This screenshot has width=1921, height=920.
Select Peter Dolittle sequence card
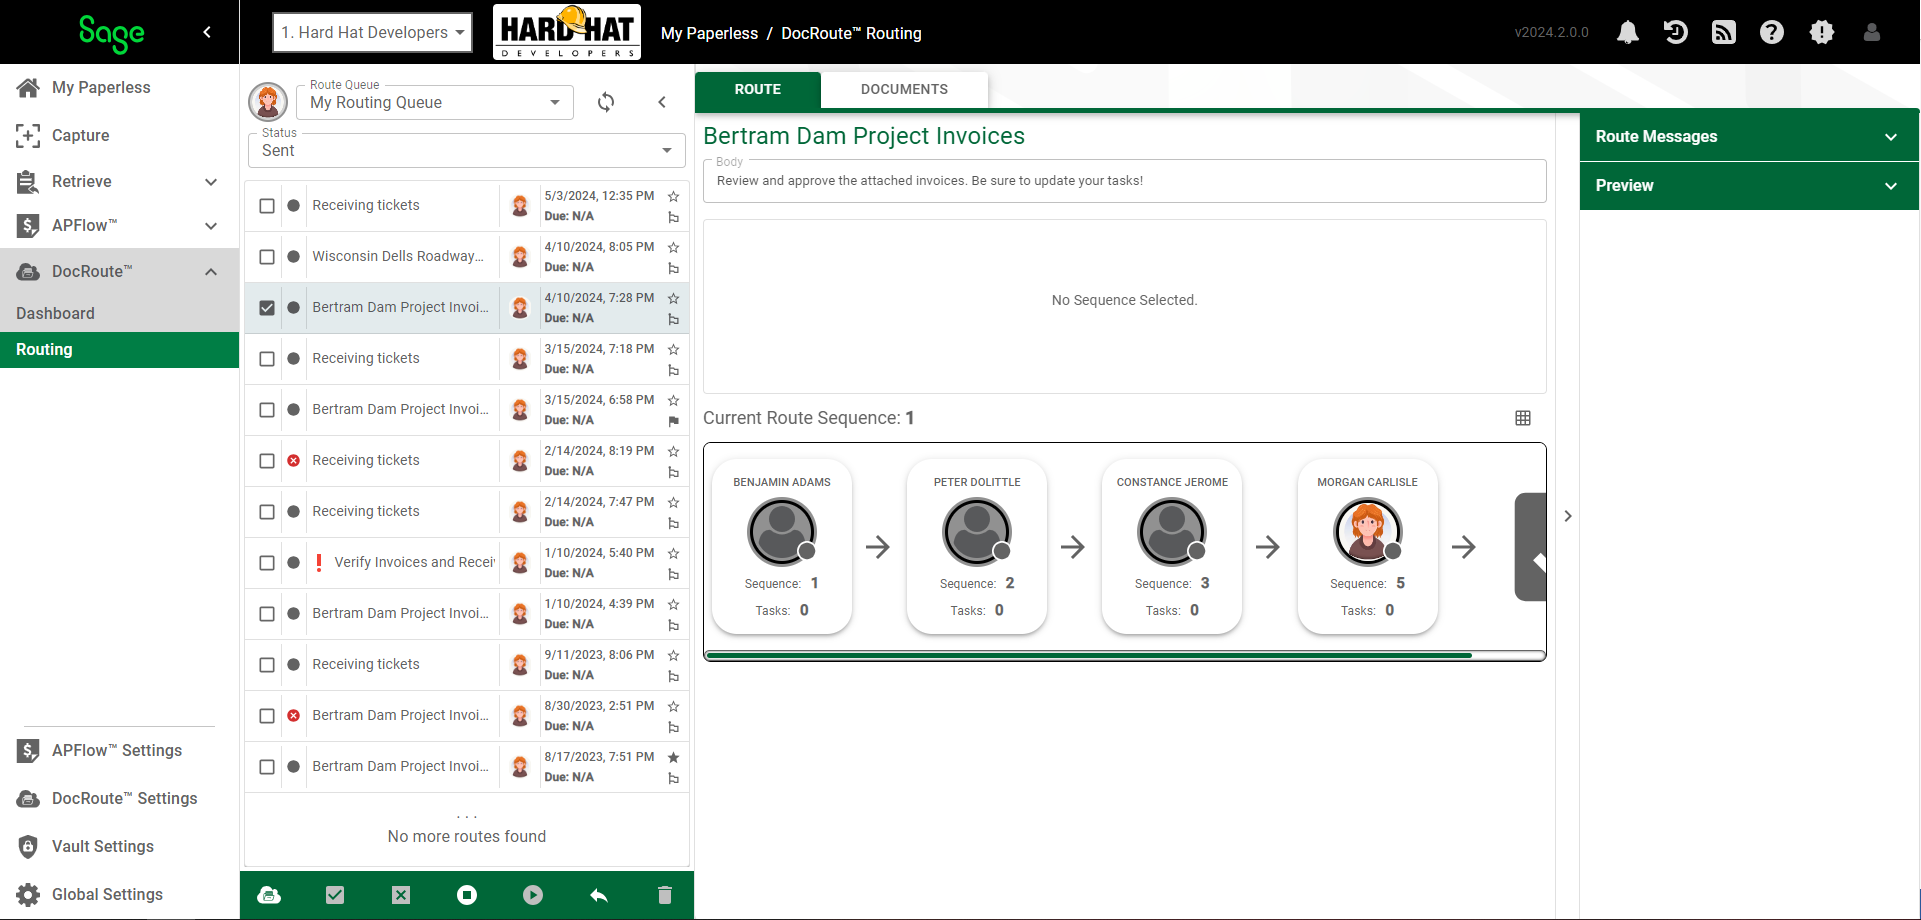pos(977,546)
